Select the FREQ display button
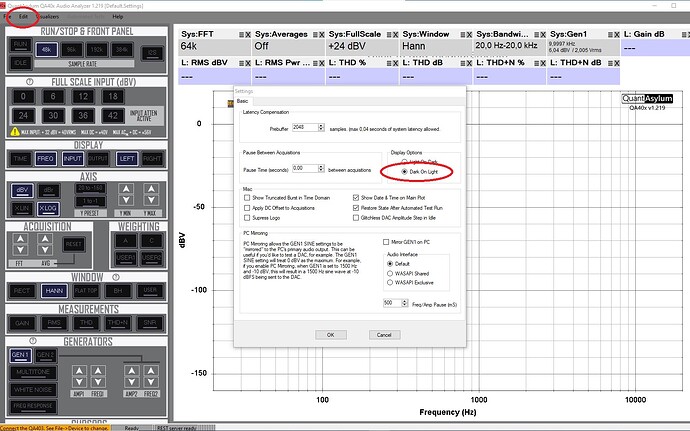The width and height of the screenshot is (690, 431). coord(46,158)
